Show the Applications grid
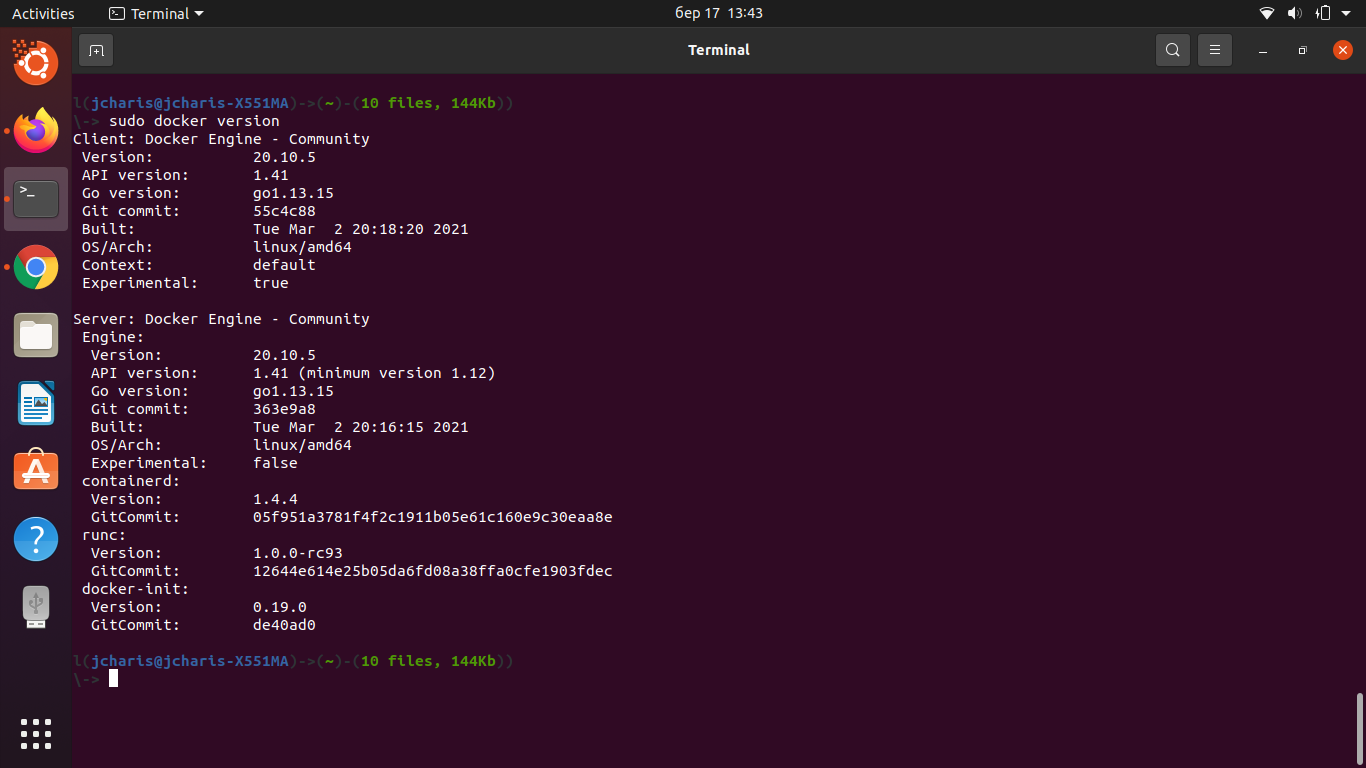The width and height of the screenshot is (1366, 768). coord(36,733)
